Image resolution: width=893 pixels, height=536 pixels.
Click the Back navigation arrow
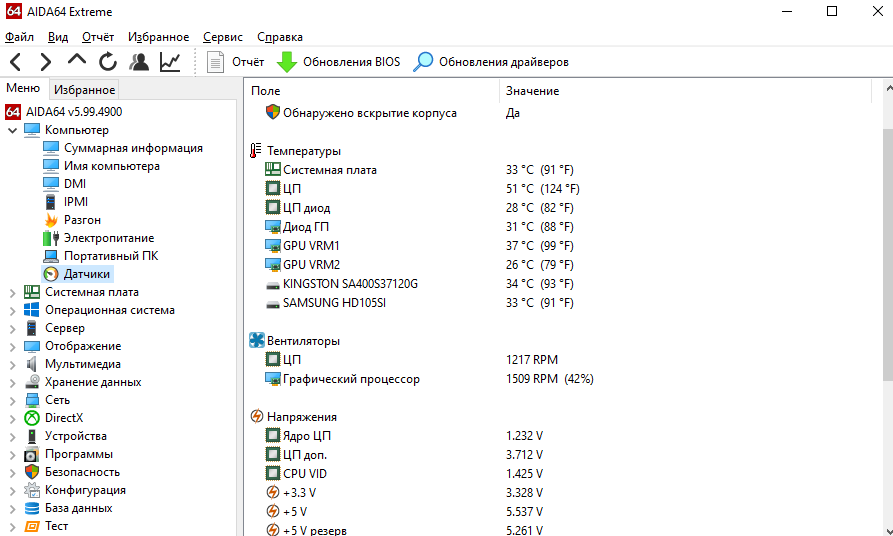[x=15, y=62]
